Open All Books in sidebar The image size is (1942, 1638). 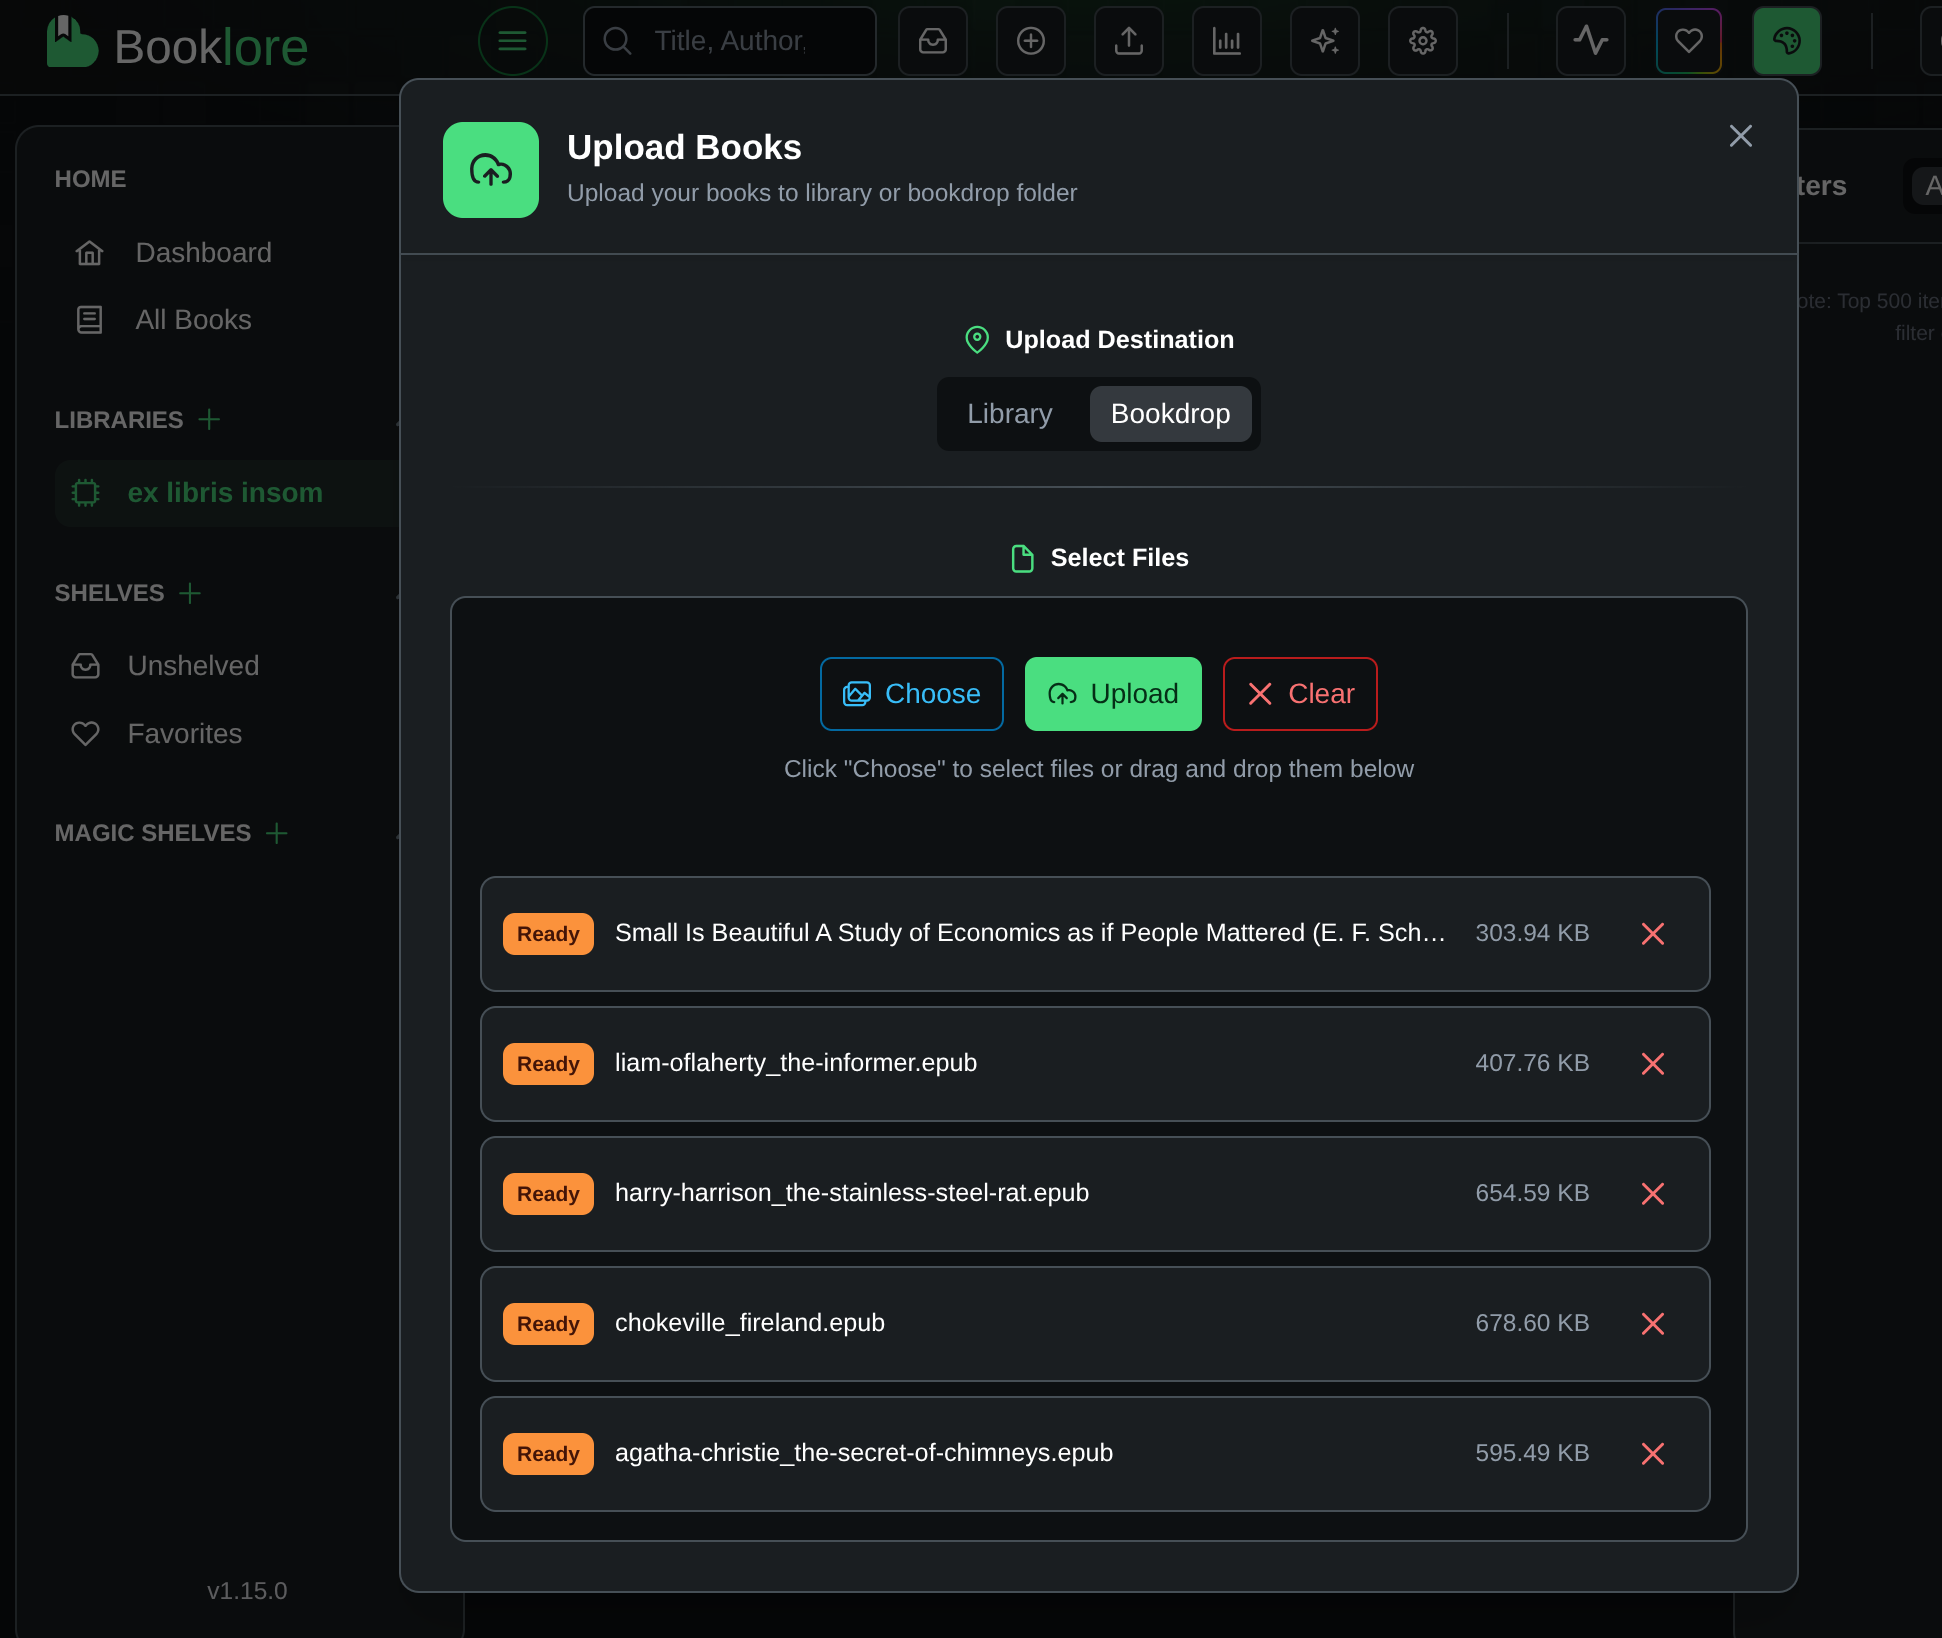tap(193, 320)
